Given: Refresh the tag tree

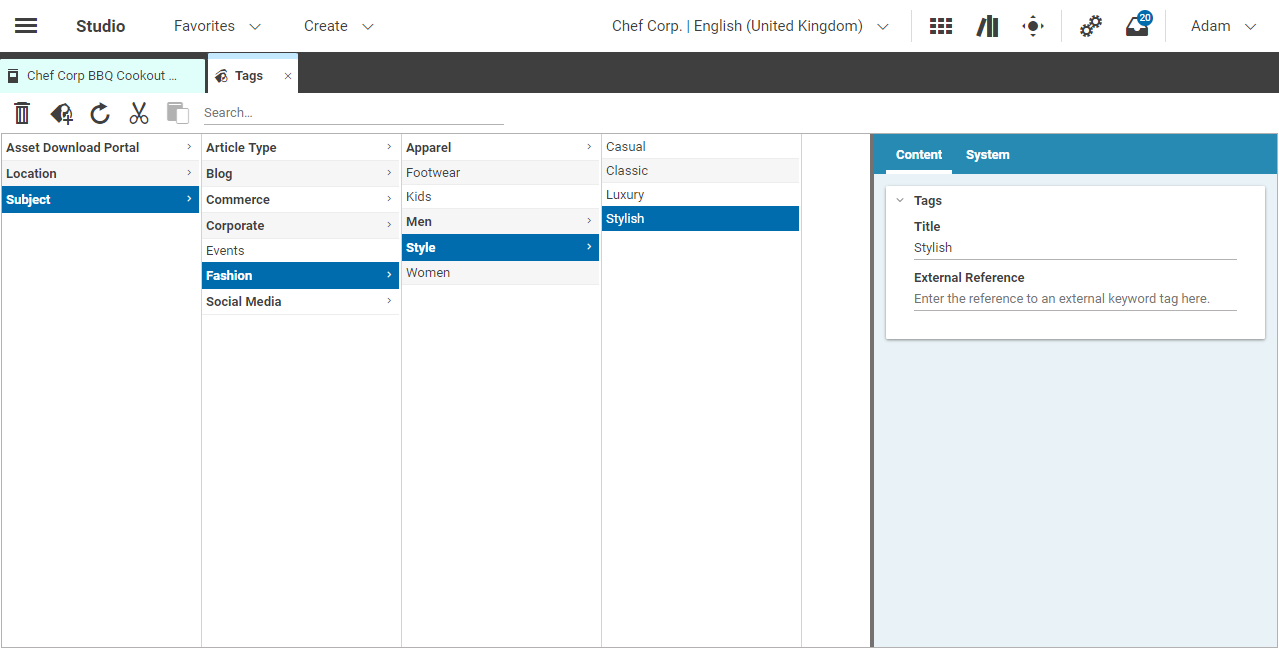Looking at the screenshot, I should pos(99,113).
